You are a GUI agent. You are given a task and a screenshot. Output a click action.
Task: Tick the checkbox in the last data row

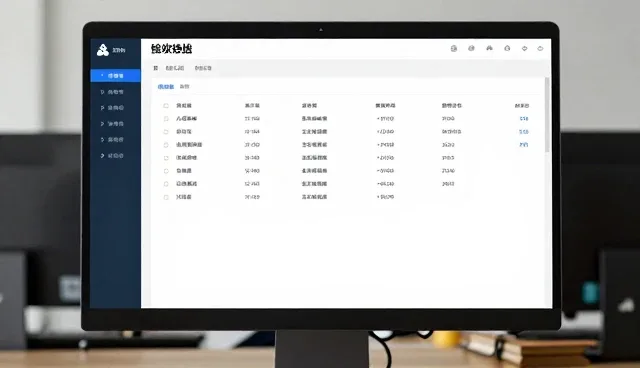pos(166,197)
